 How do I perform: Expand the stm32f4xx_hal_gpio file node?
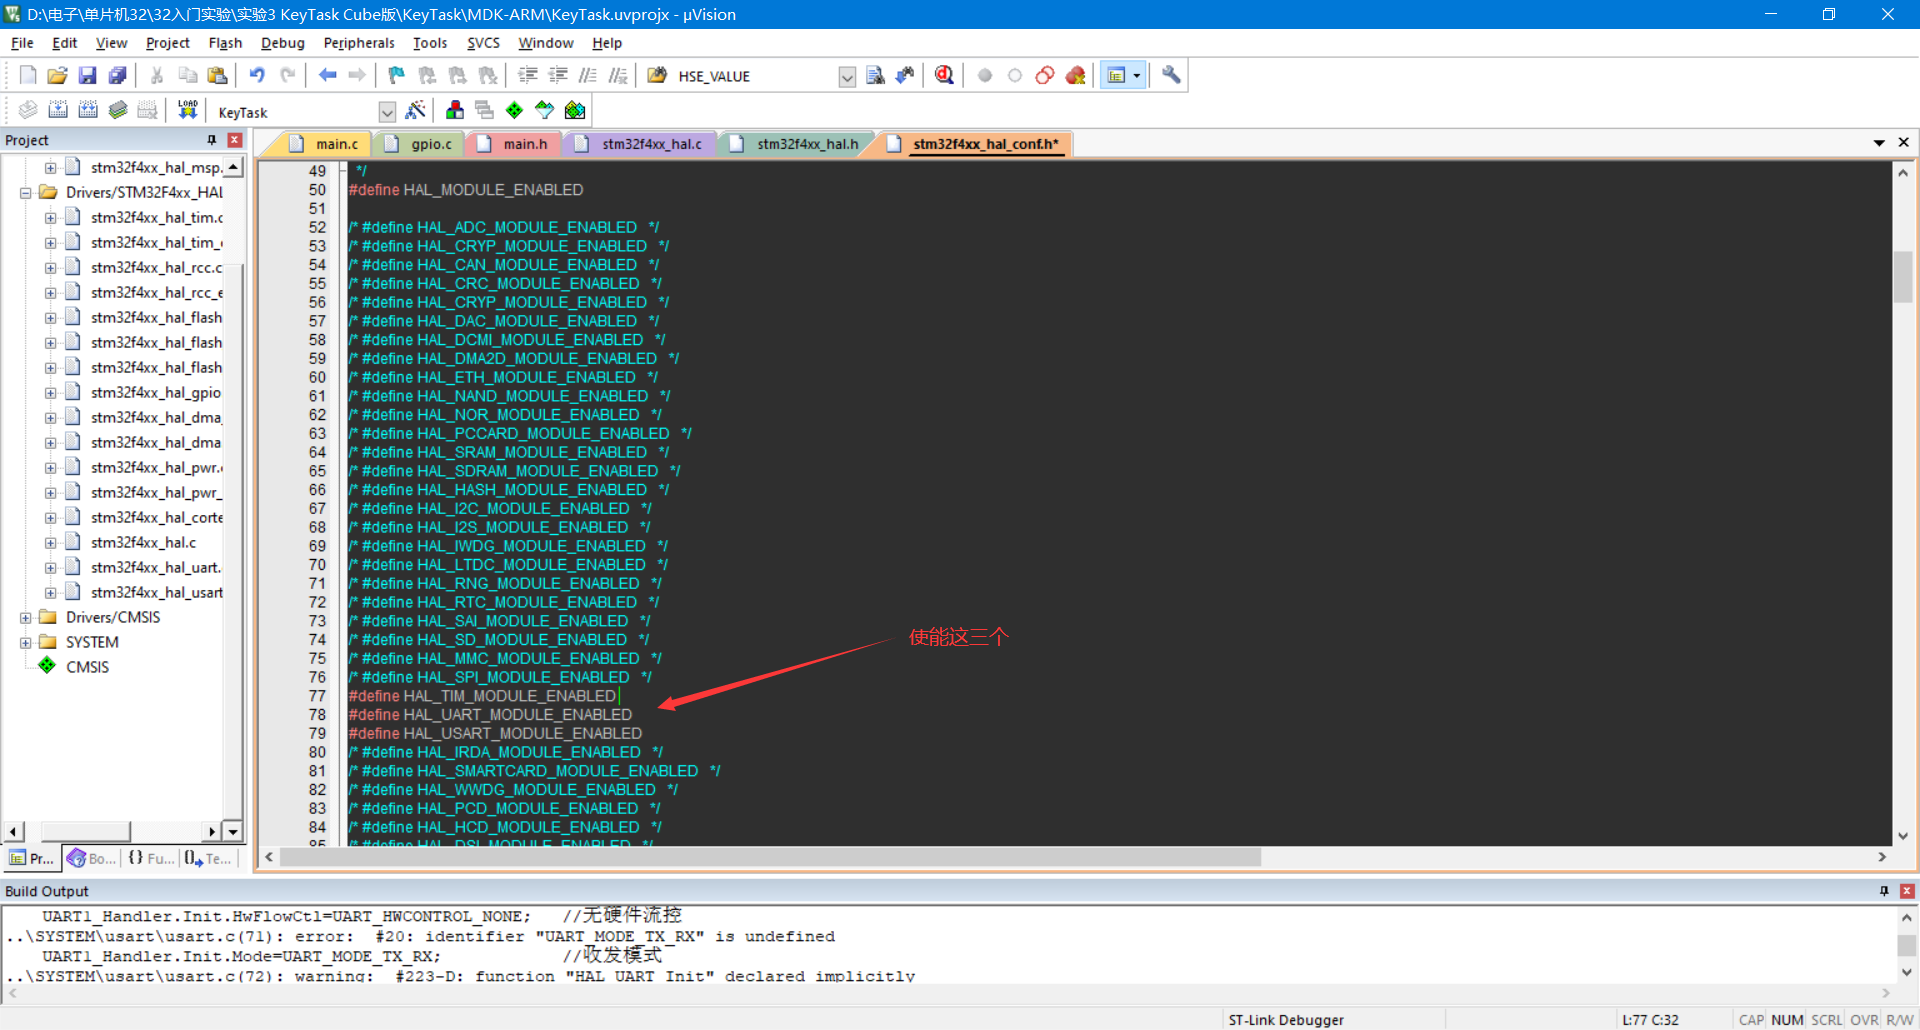point(50,392)
